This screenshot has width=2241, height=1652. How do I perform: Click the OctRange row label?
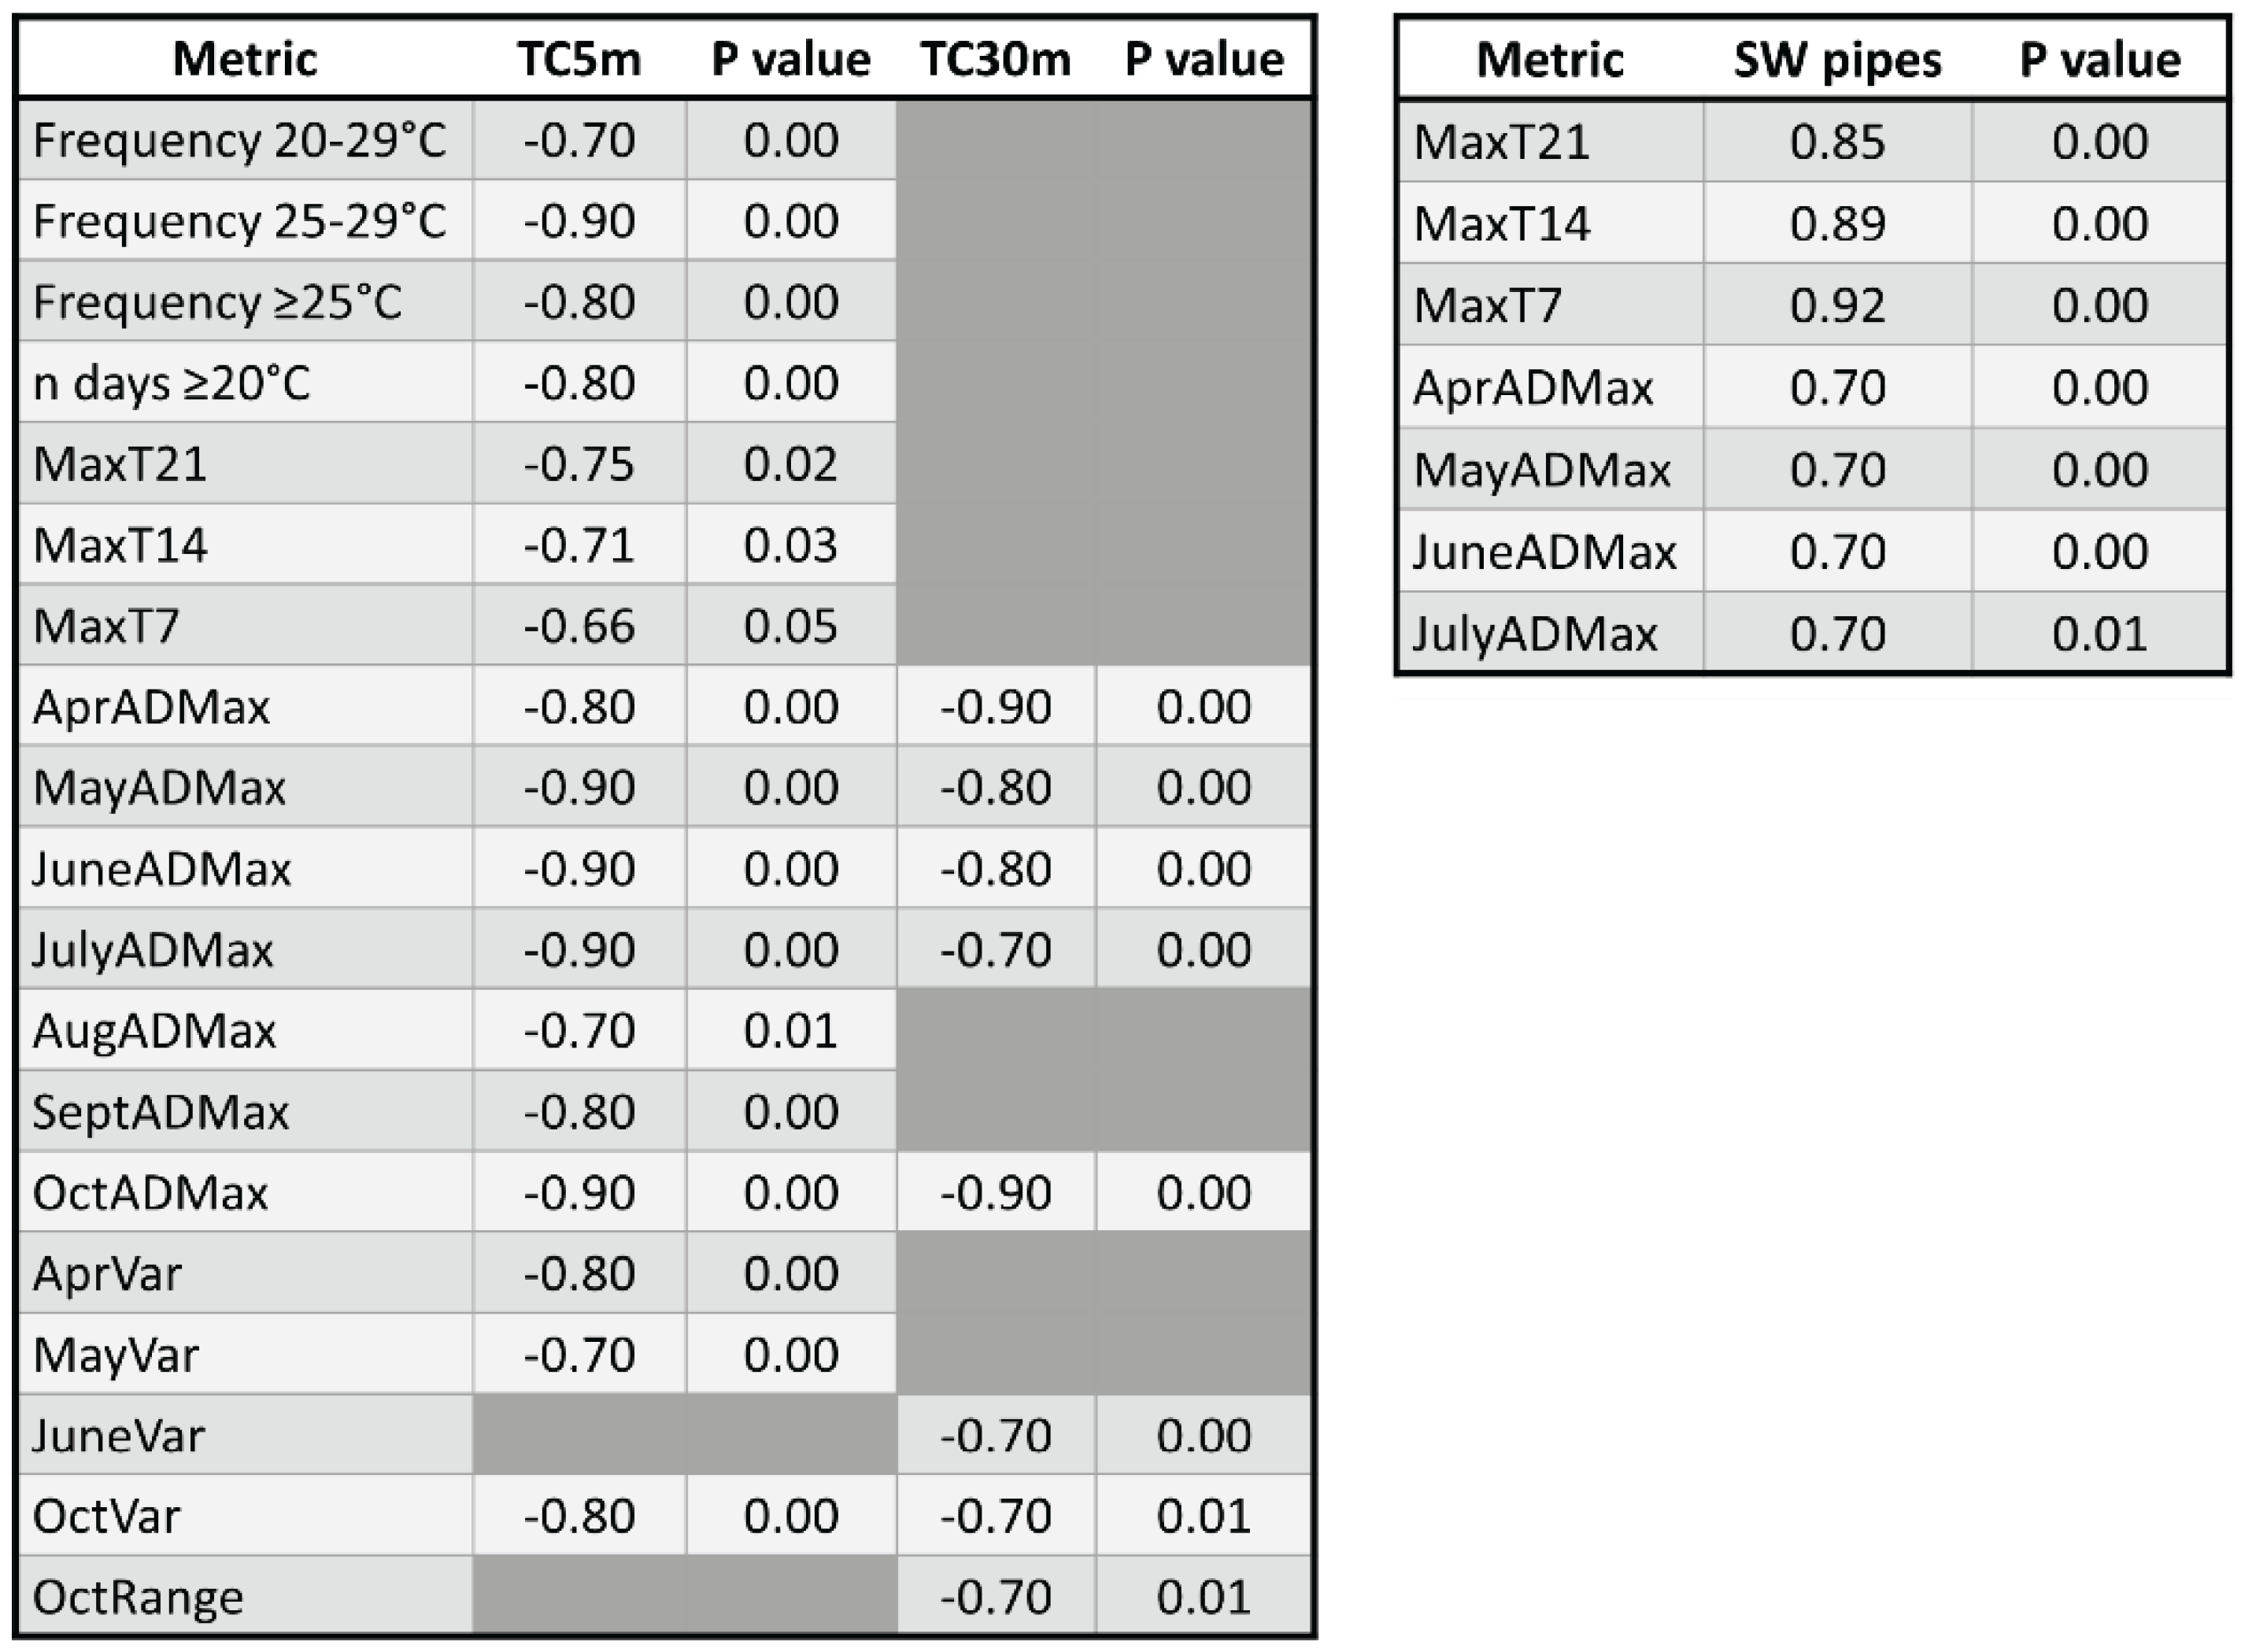(138, 1598)
